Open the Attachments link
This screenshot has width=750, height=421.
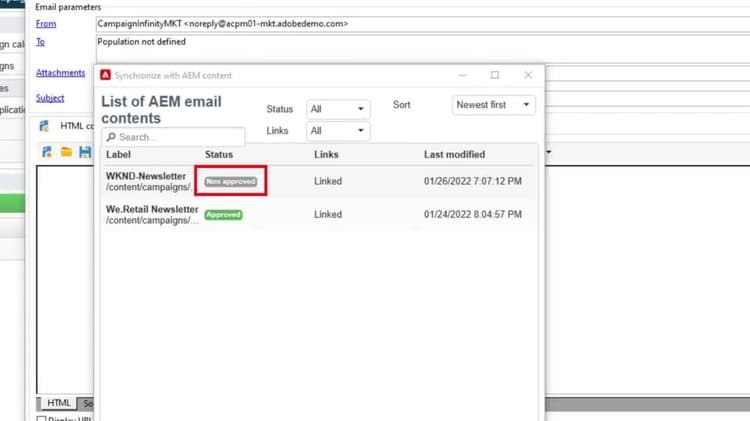click(60, 73)
